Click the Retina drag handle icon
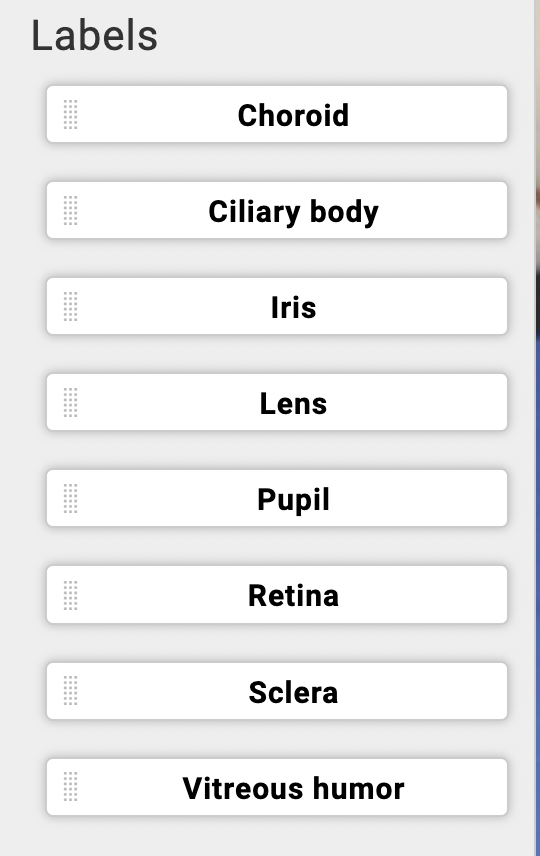Image resolution: width=540 pixels, height=856 pixels. coord(70,595)
